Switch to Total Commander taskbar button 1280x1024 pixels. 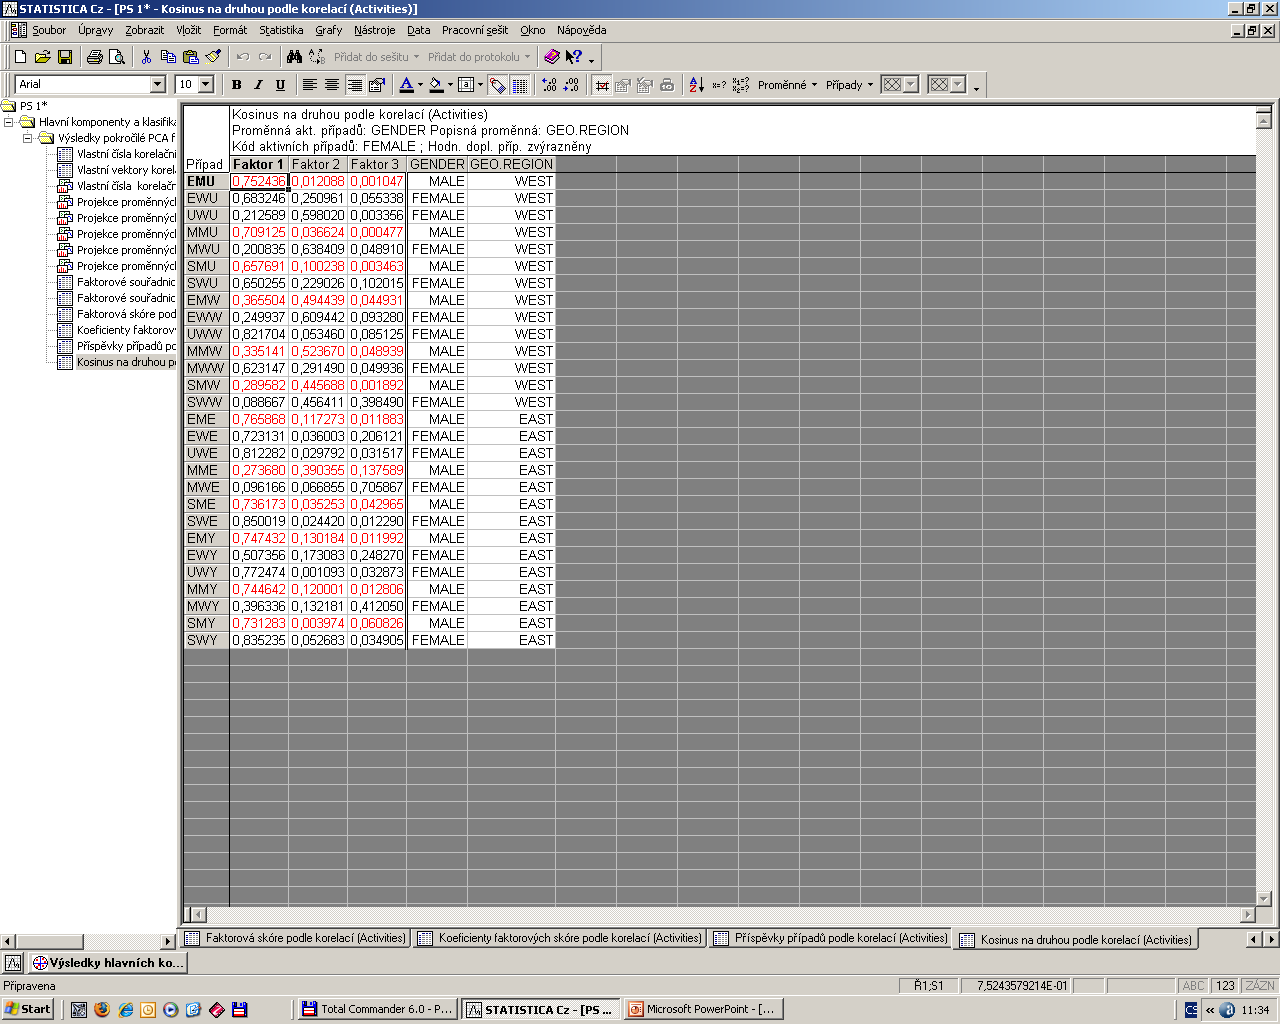[x=377, y=1009]
